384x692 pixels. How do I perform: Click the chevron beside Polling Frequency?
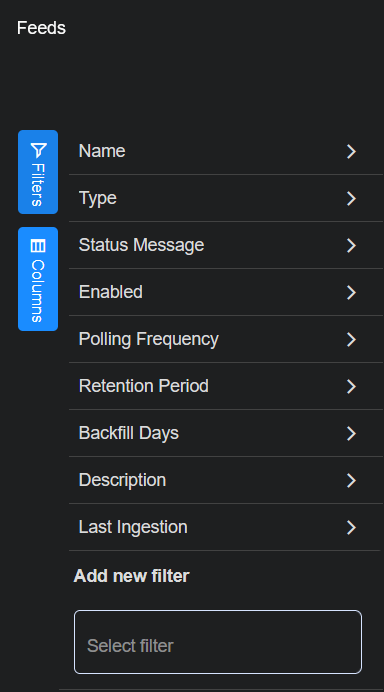click(x=351, y=339)
